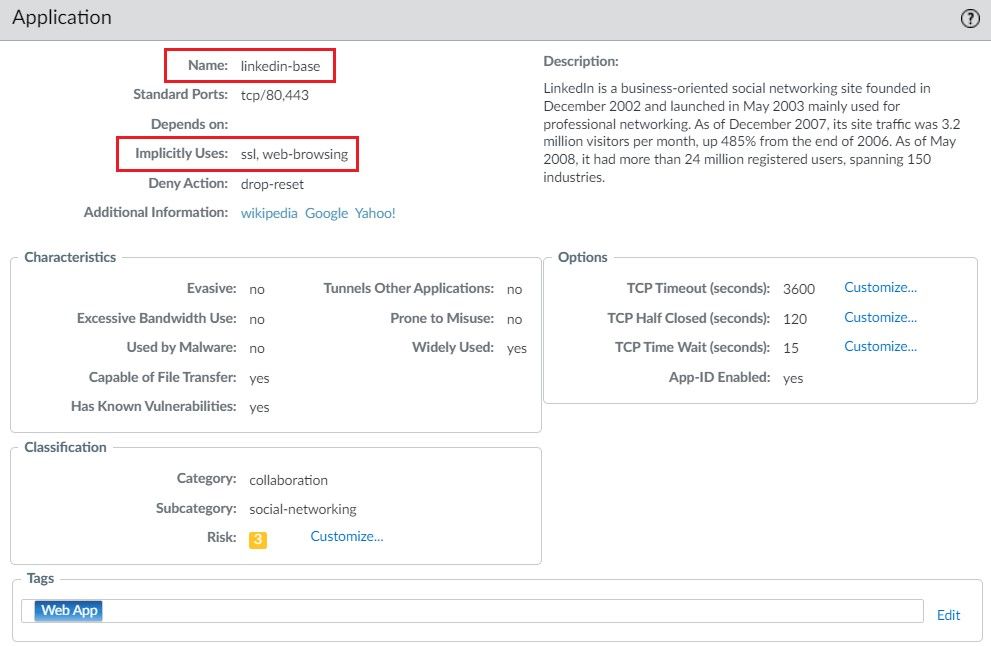Click the Application window title
The height and width of the screenshot is (646, 991).
(62, 17)
